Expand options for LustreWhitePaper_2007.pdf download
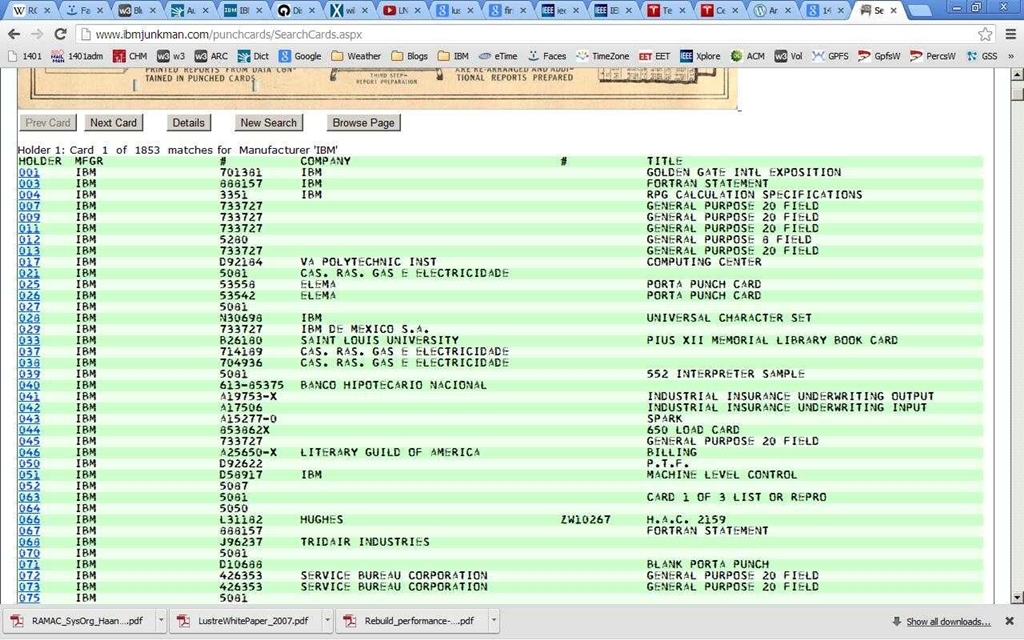Screen dimensions: 1024x640 (x=324, y=621)
